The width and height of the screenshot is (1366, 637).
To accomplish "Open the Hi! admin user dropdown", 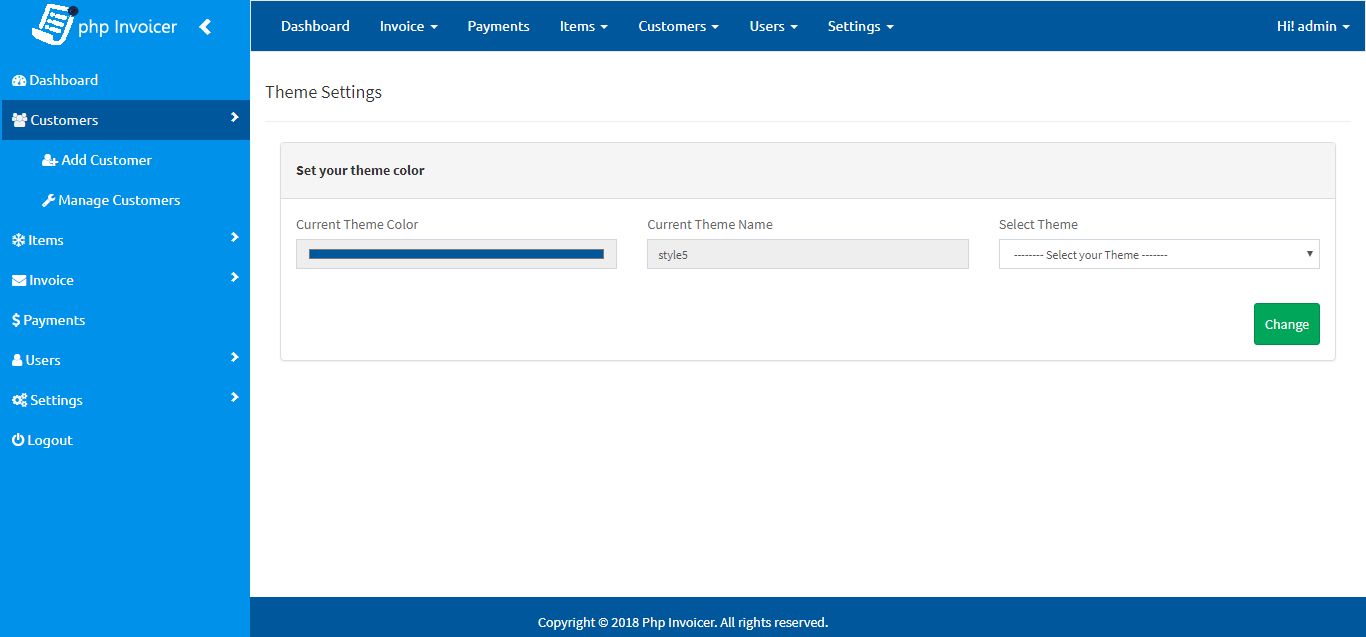I will point(1312,26).
